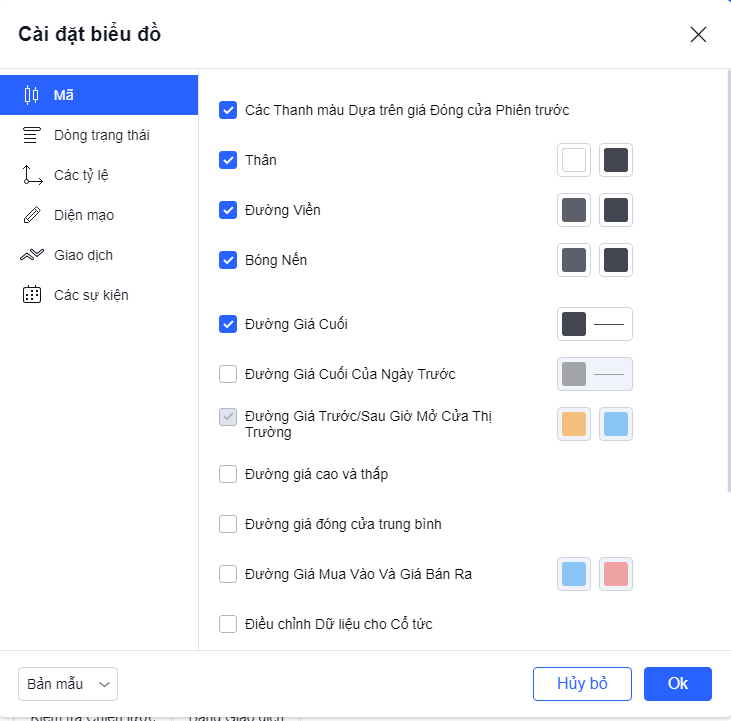
Task: Click the candlestick icon beside Mã
Action: click(32, 95)
